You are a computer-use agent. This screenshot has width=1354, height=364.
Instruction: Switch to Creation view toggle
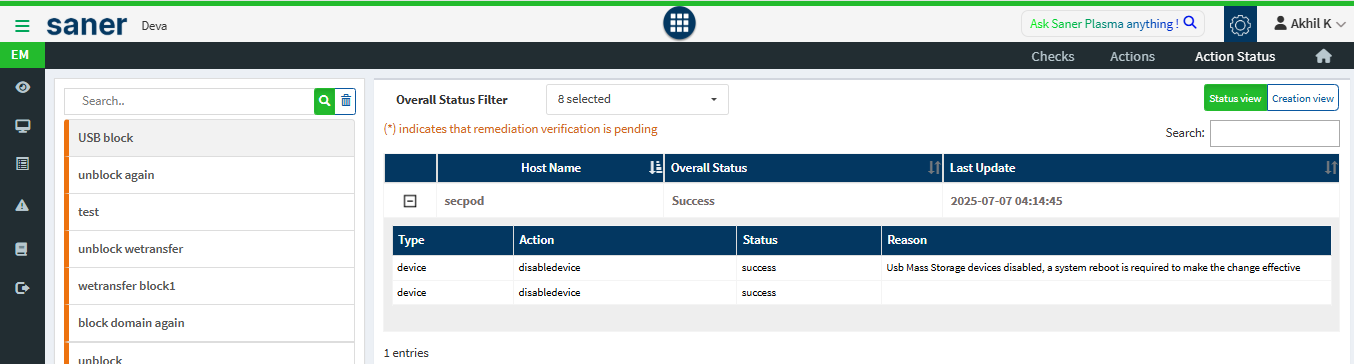click(x=1303, y=98)
